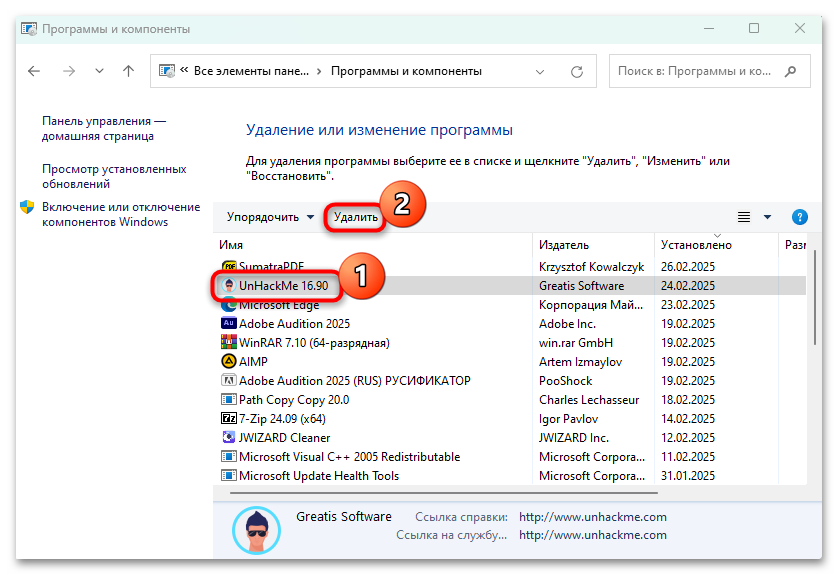Screen dimensions: 838x575
Task: Select the AIMP entry name
Action: point(253,361)
